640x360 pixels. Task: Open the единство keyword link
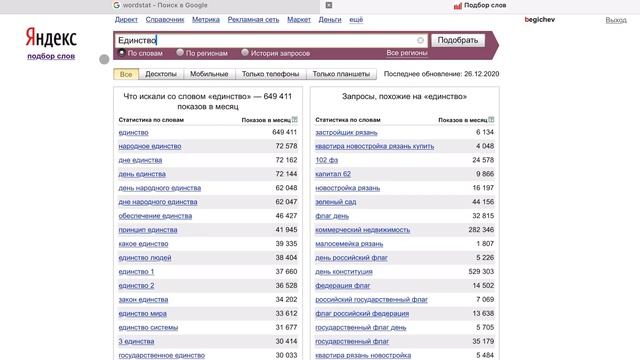pyautogui.click(x=133, y=132)
